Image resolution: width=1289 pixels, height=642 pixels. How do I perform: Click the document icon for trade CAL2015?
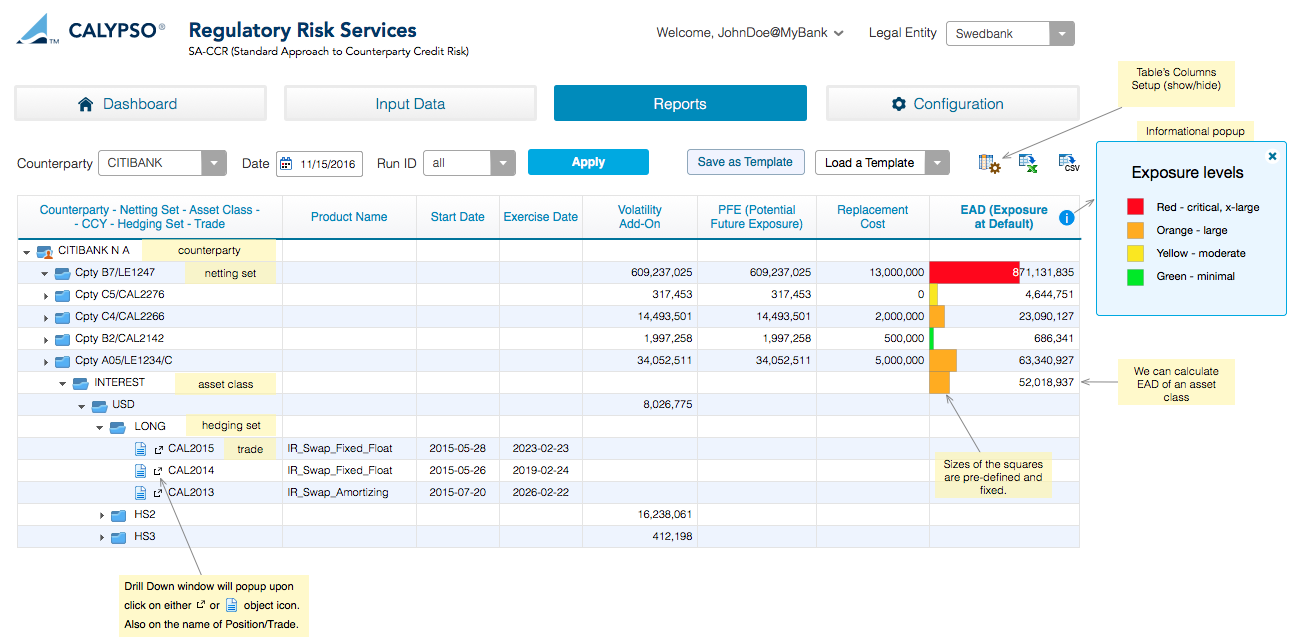(x=141, y=449)
